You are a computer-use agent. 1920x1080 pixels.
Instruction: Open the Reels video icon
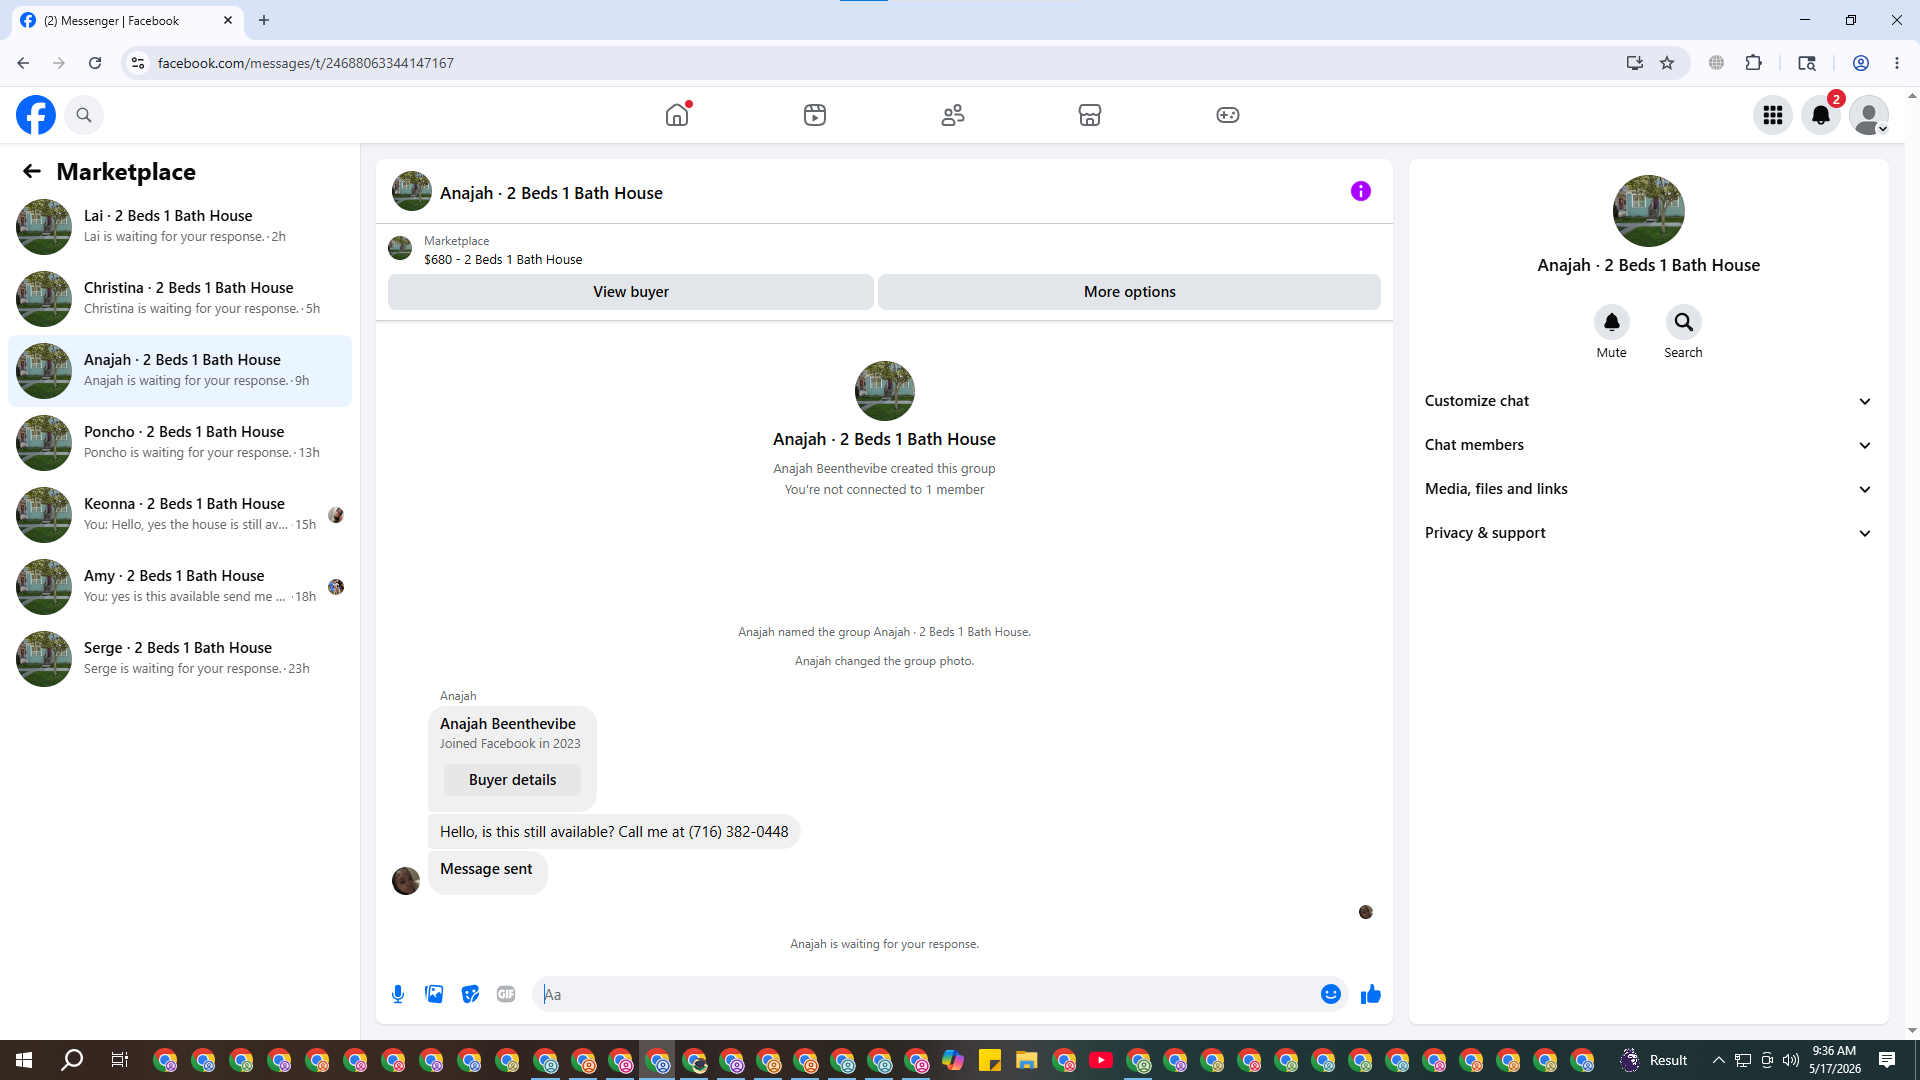[x=815, y=115]
